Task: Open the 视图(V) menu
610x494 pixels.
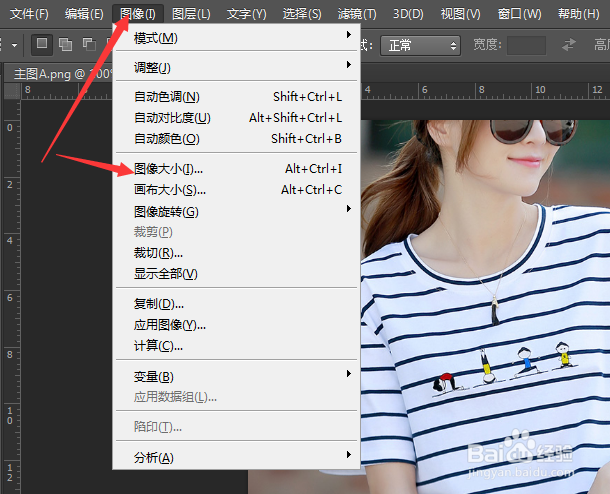Action: (460, 14)
